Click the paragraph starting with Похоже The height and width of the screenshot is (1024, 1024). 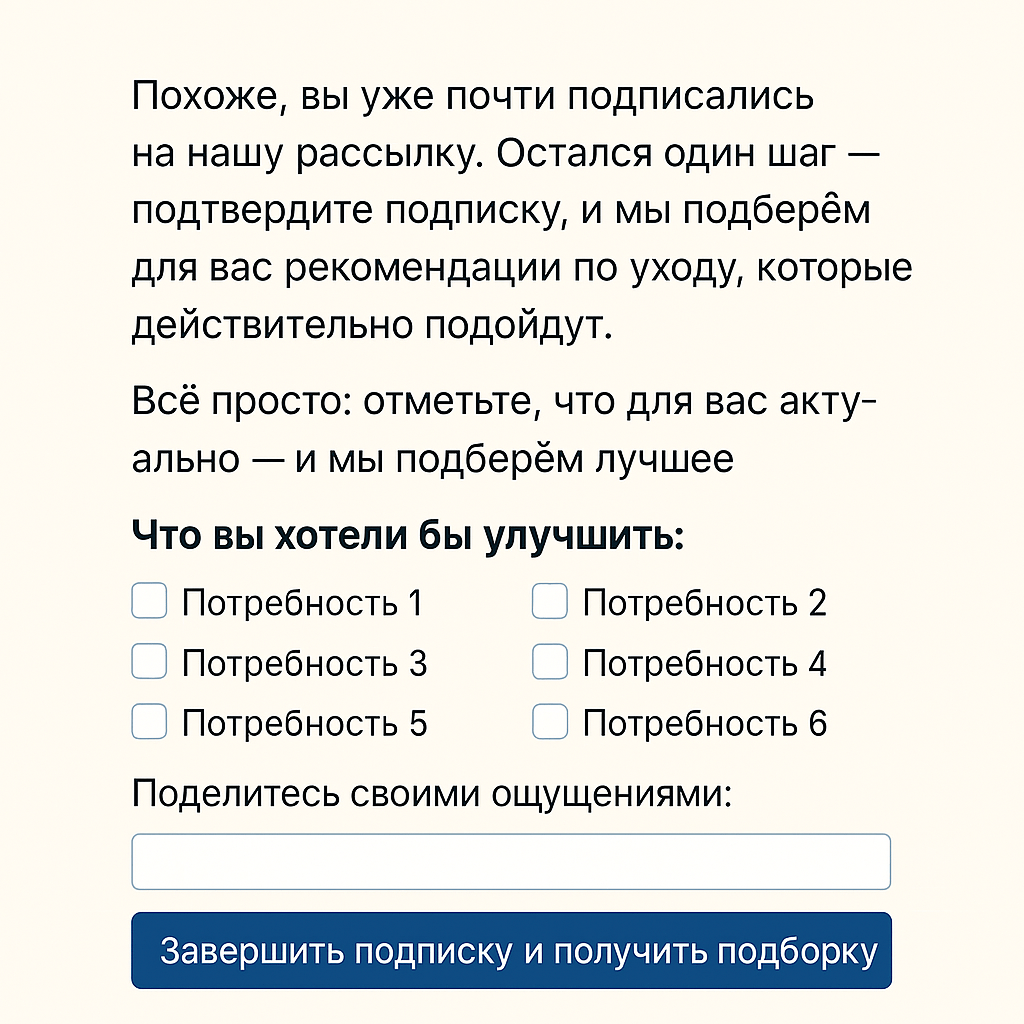520,212
